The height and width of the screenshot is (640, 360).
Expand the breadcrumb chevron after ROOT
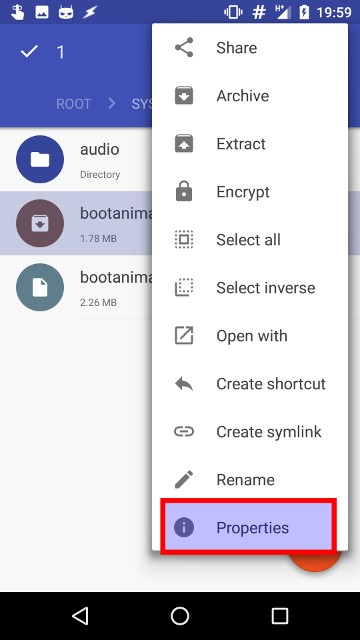pyautogui.click(x=111, y=103)
